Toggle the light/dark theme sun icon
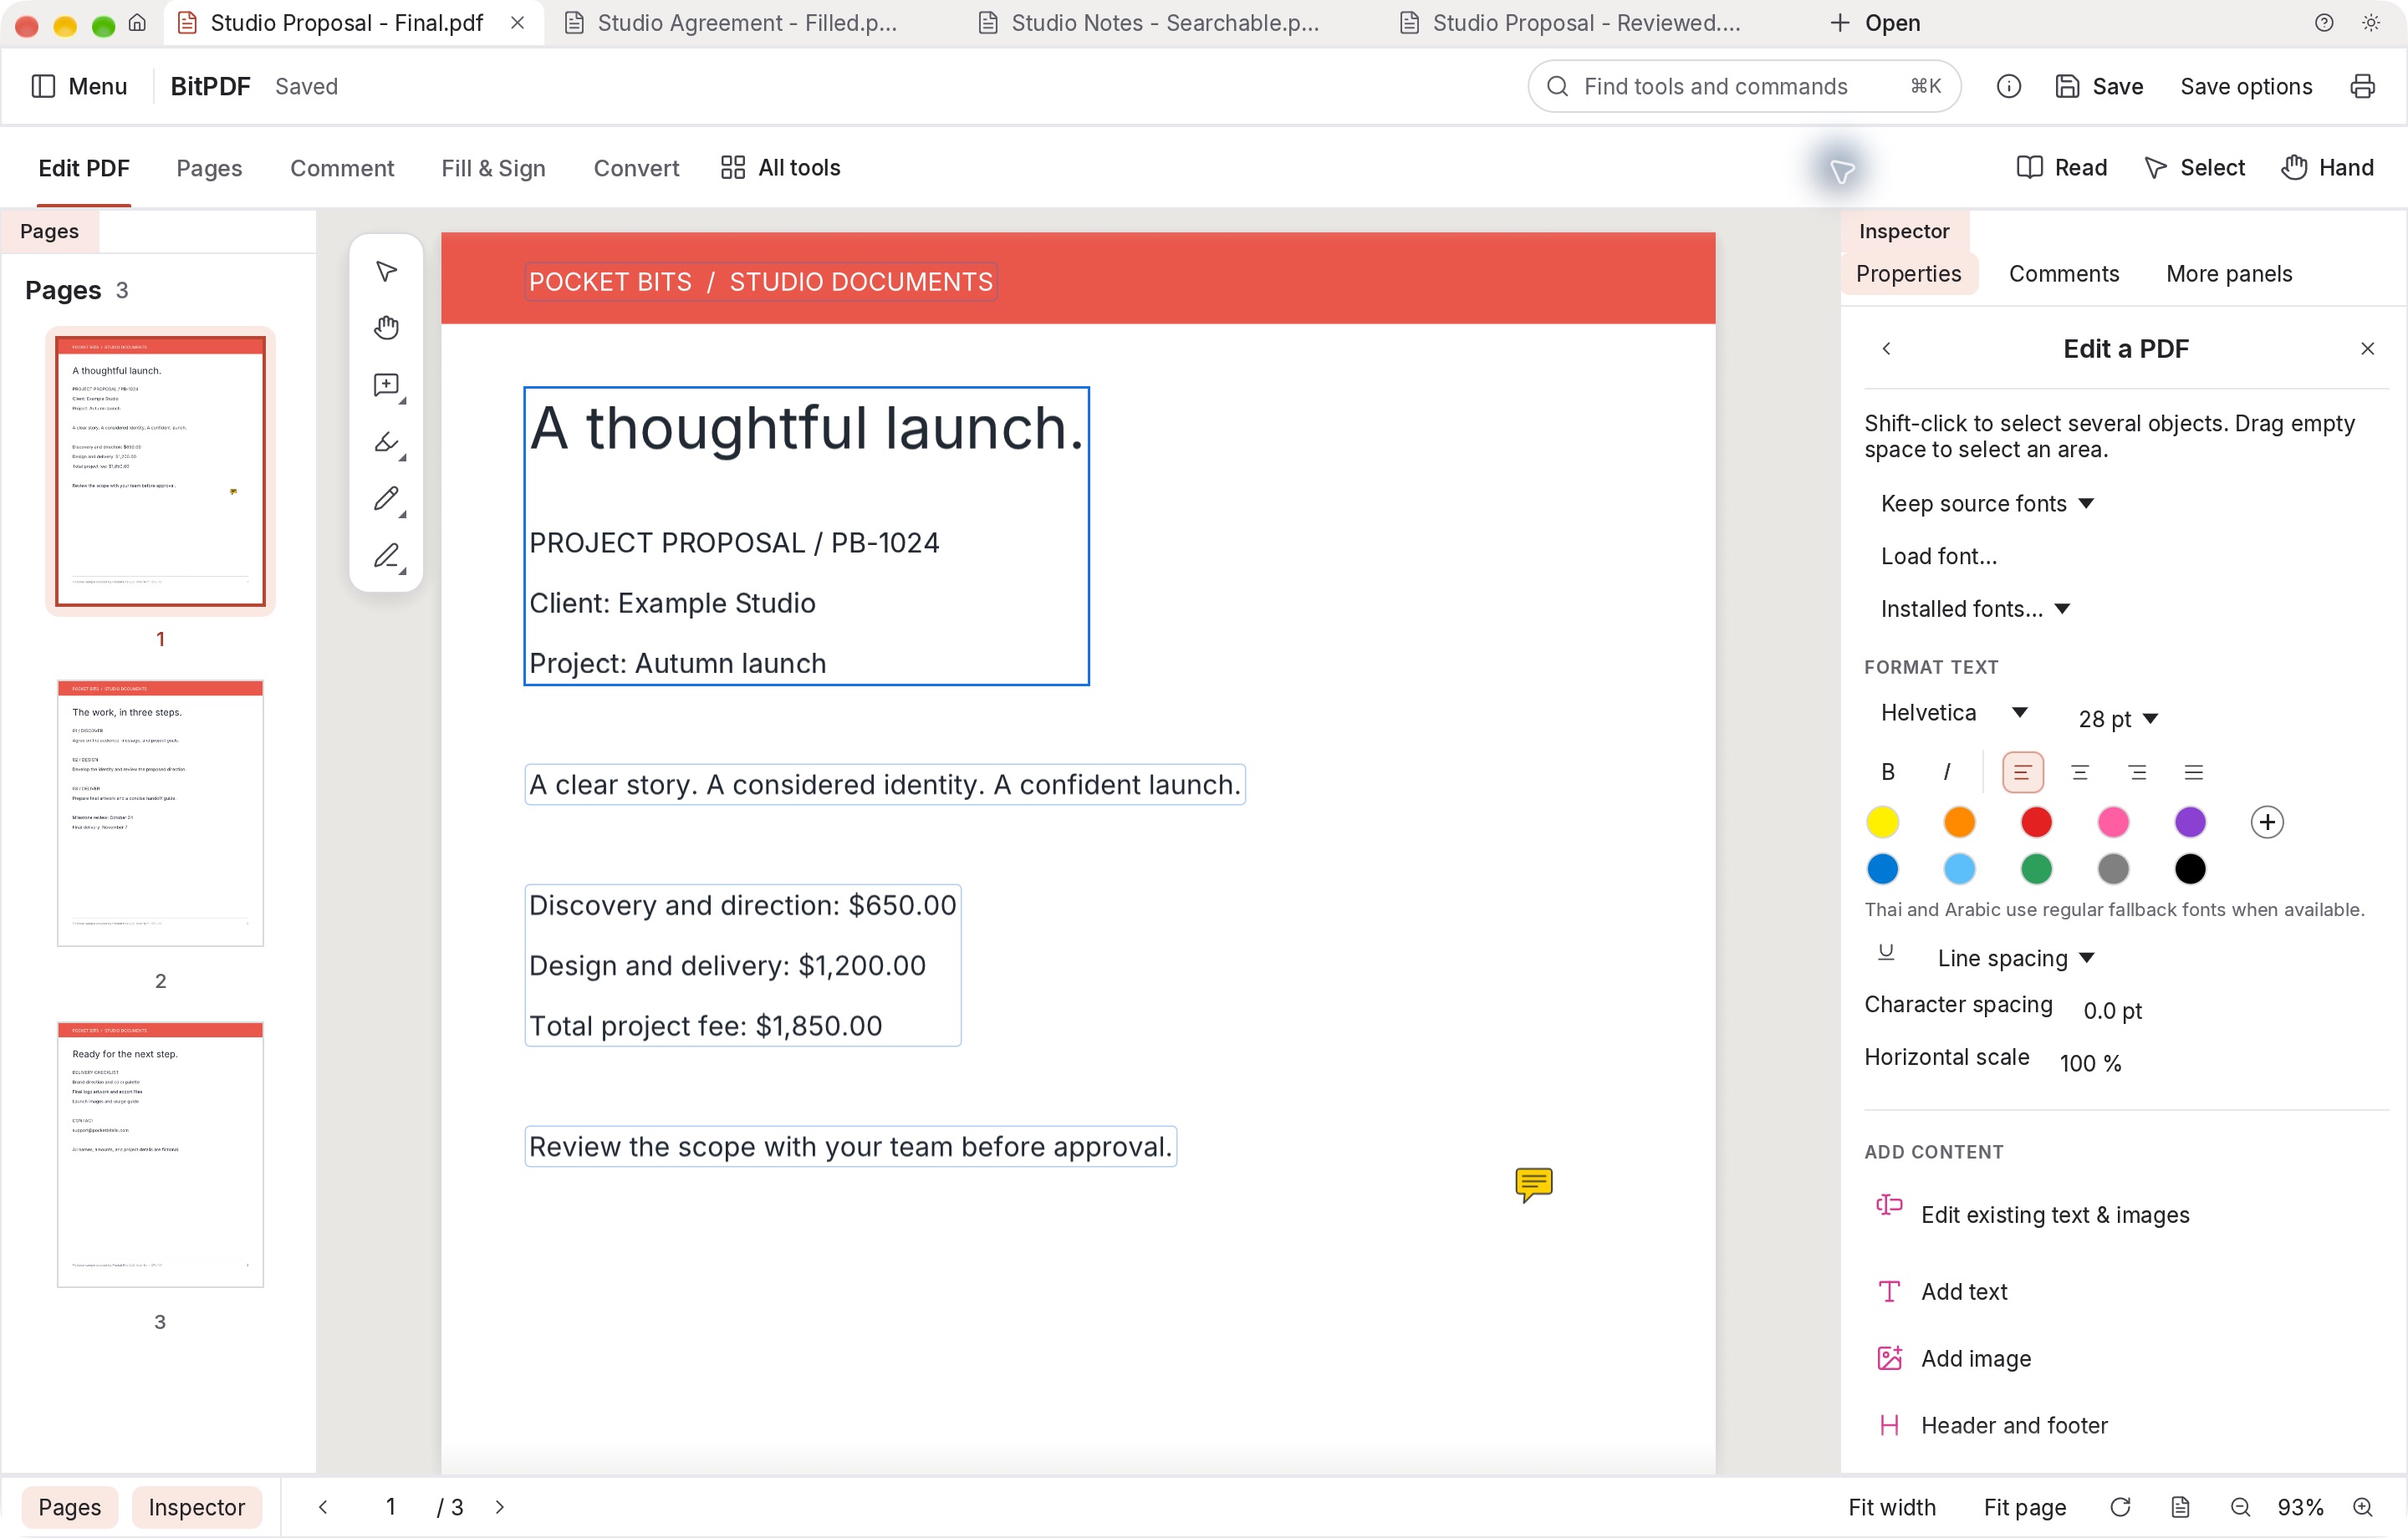Image resolution: width=2408 pixels, height=1538 pixels. coord(2371,23)
